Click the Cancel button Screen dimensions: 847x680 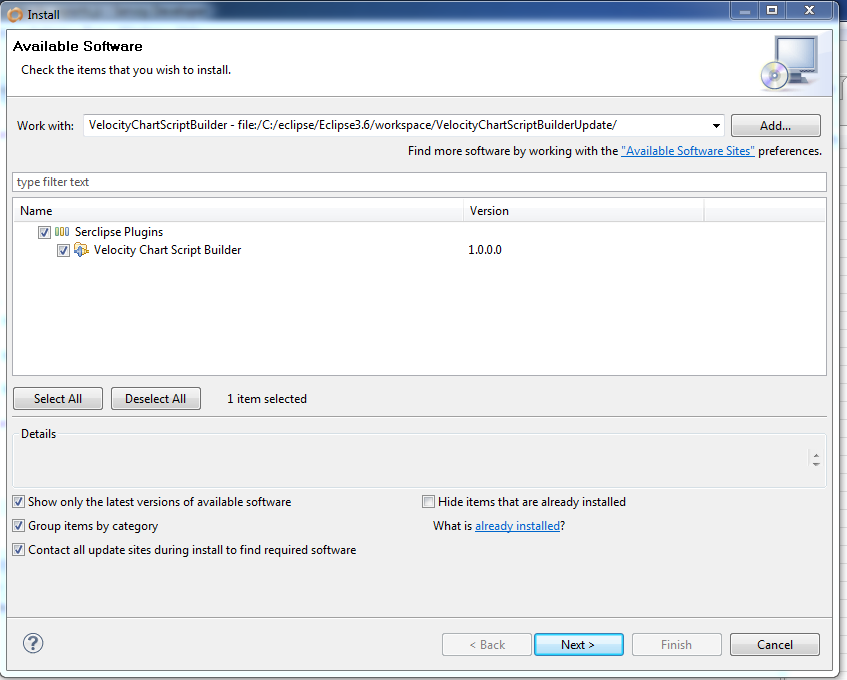(x=775, y=644)
